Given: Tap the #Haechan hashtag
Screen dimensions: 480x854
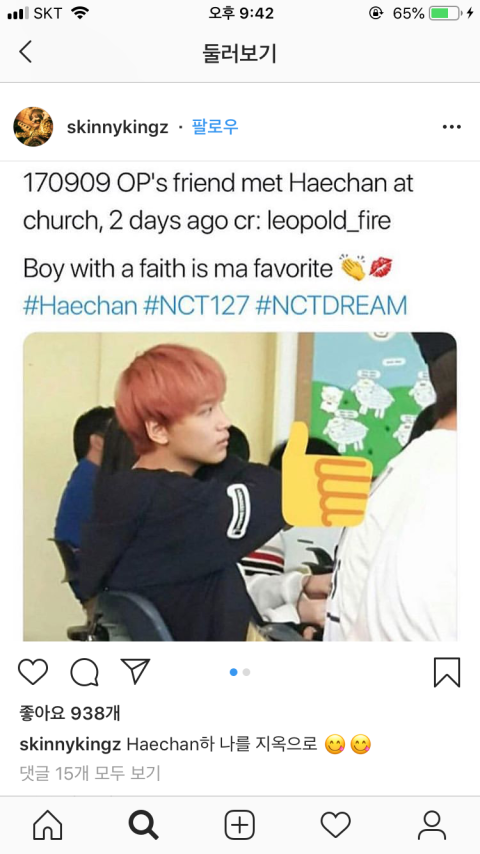Looking at the screenshot, I should coord(80,306).
